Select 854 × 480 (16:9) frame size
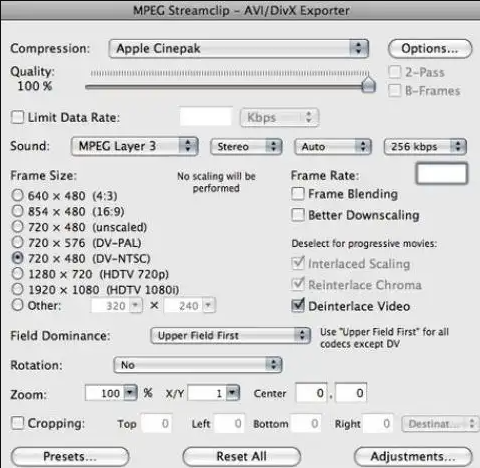 click(17, 211)
